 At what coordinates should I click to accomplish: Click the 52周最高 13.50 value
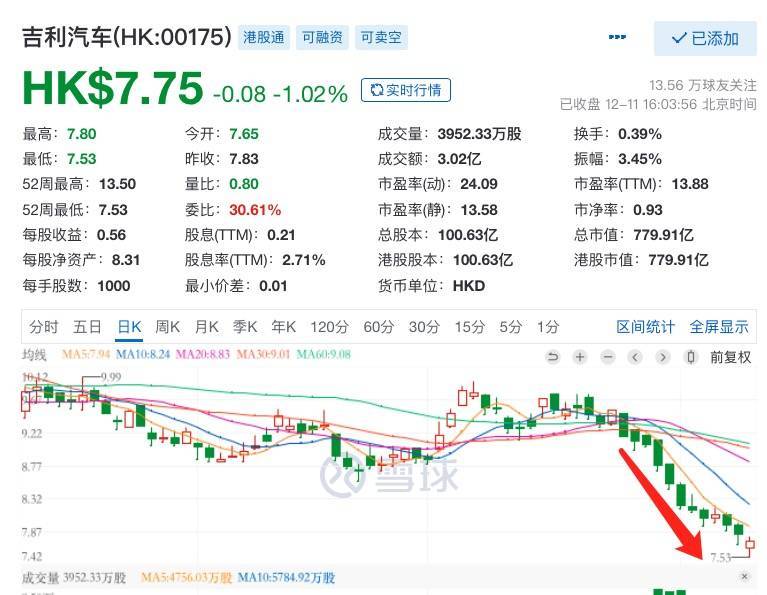(x=117, y=184)
